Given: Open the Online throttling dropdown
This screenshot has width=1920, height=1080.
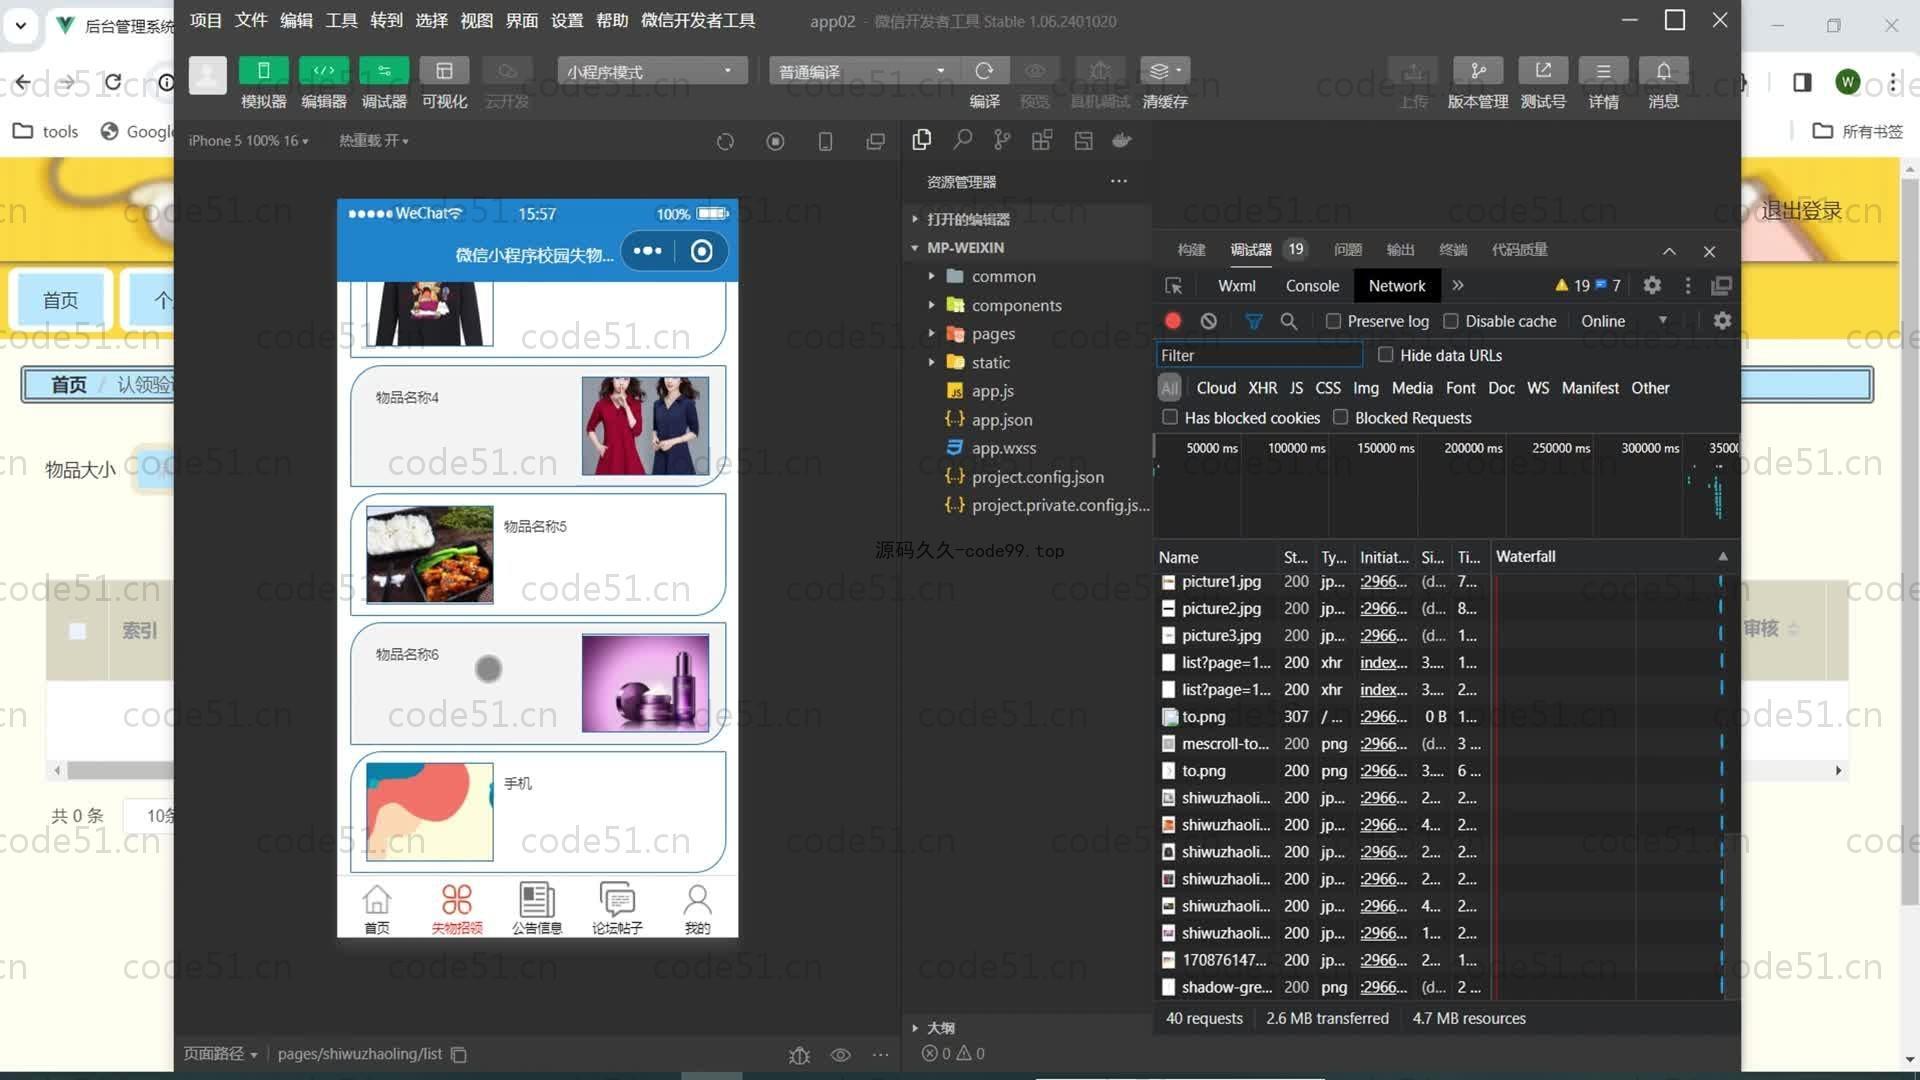Looking at the screenshot, I should click(1624, 321).
